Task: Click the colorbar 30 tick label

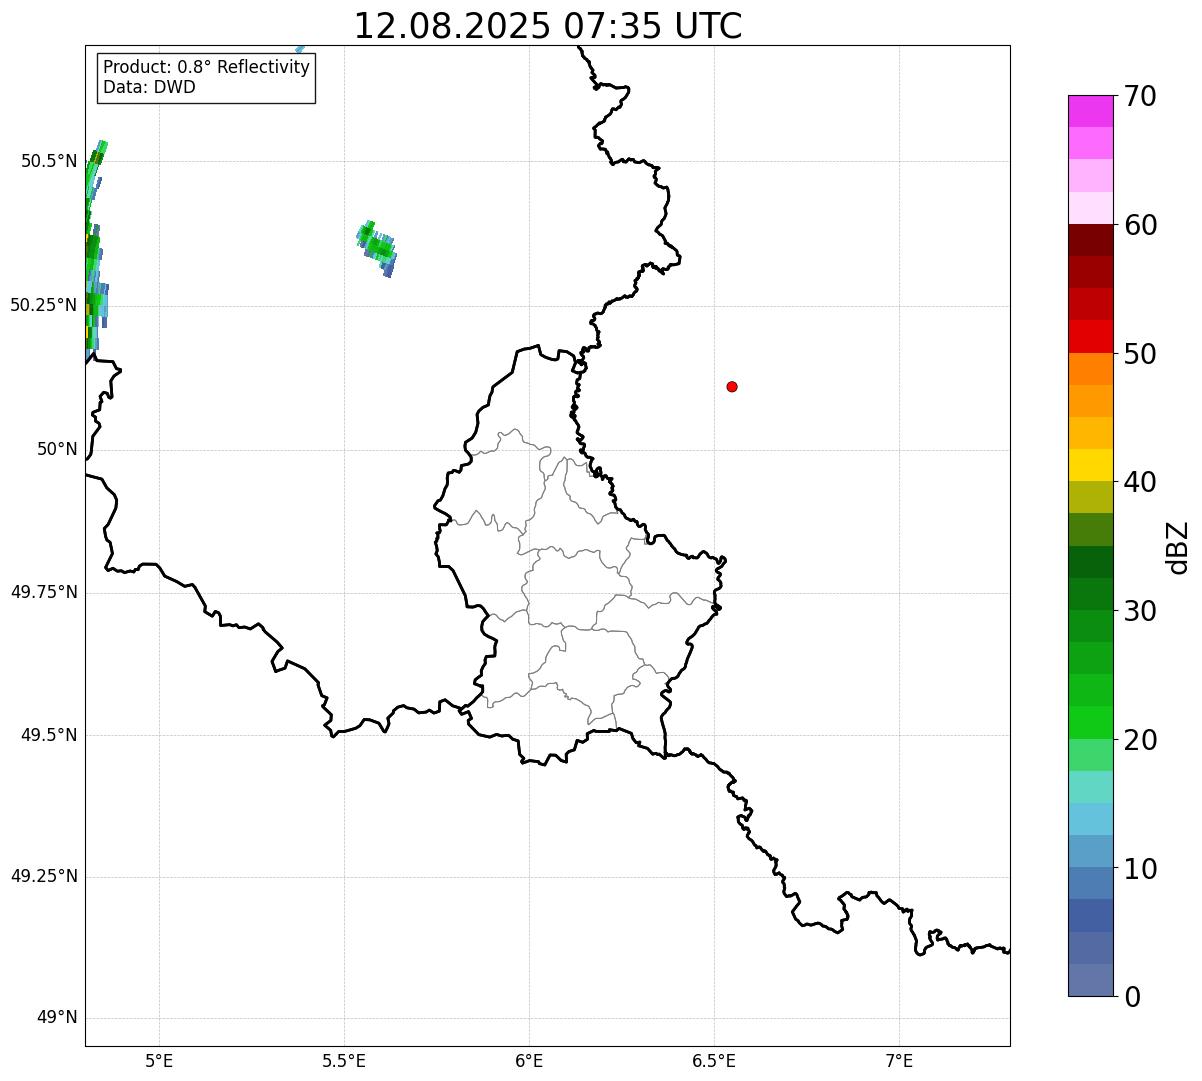Action: (1140, 611)
